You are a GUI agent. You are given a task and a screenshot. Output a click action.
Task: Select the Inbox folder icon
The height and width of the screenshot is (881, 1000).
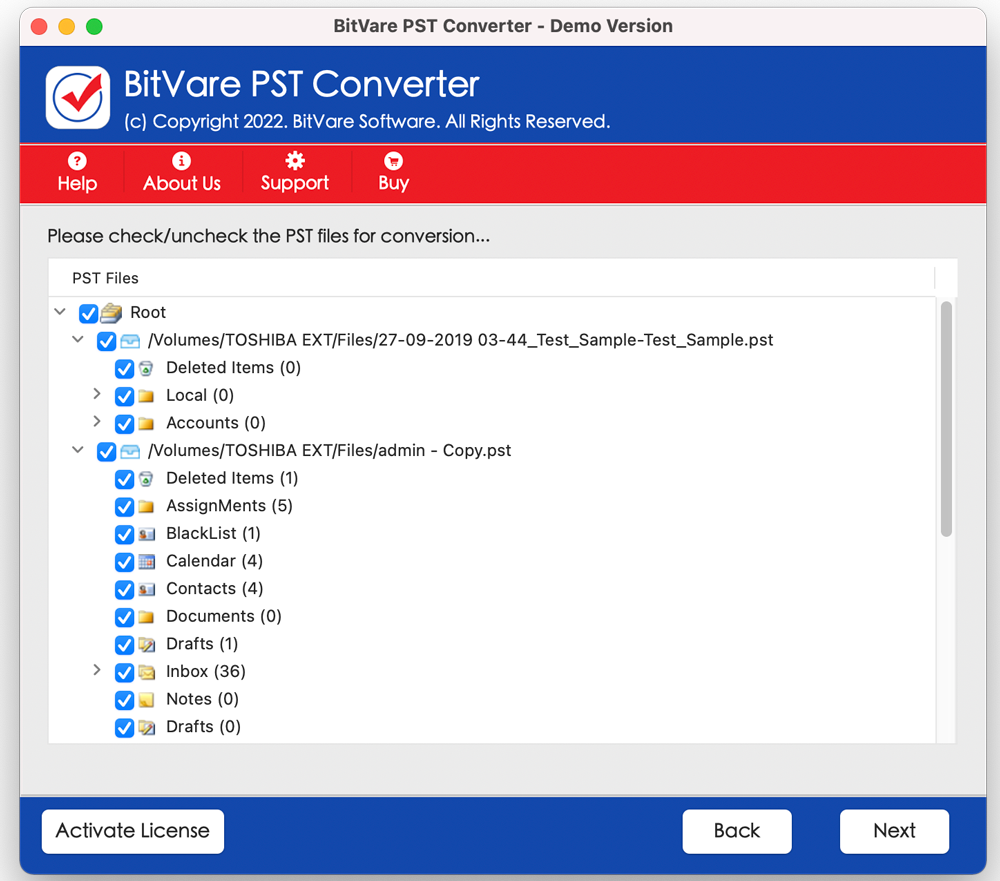(147, 672)
